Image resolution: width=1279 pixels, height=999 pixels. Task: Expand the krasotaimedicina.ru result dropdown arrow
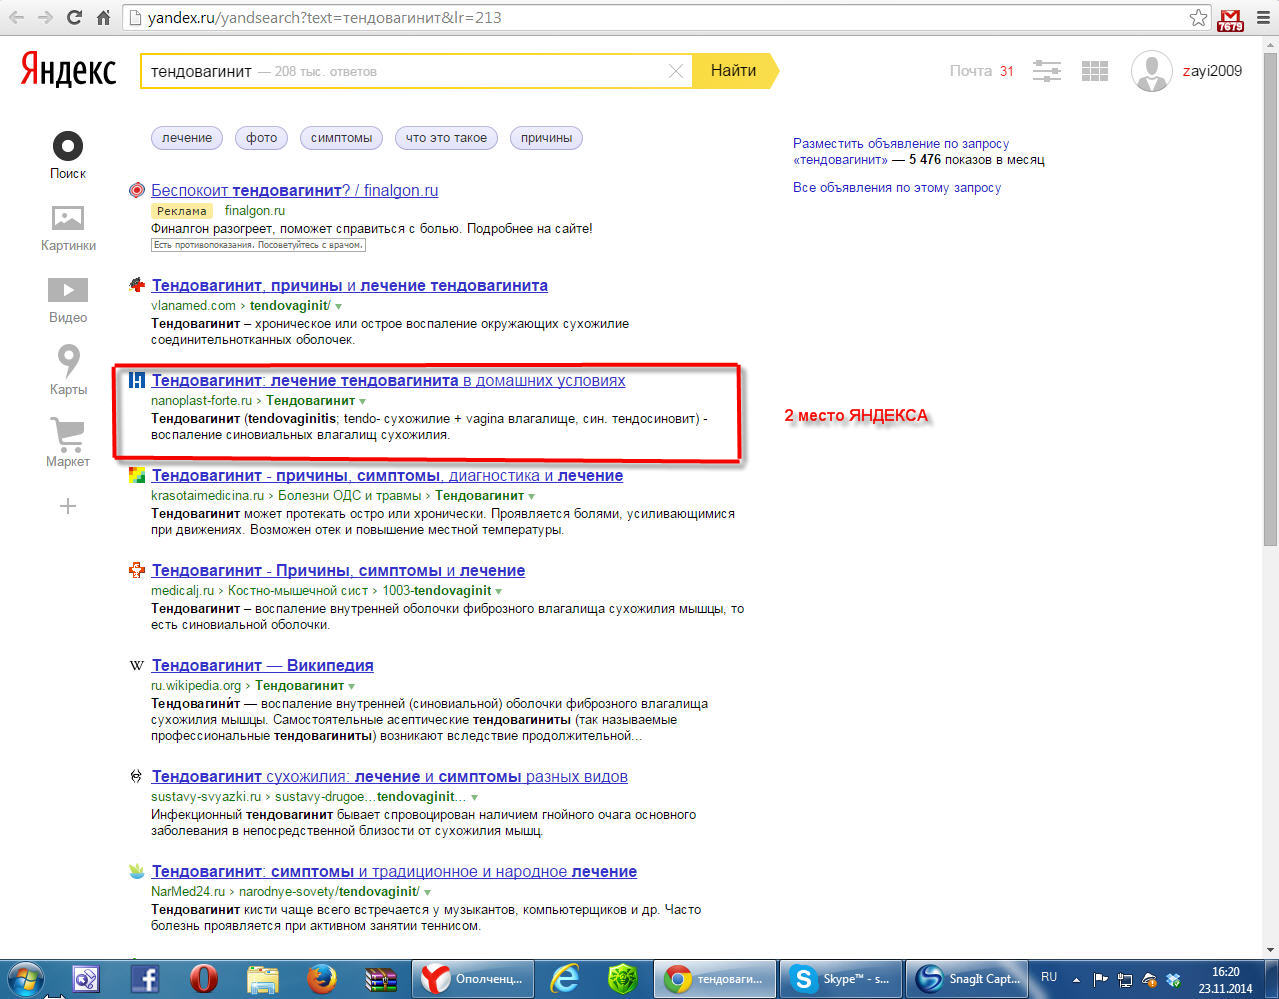pyautogui.click(x=531, y=496)
